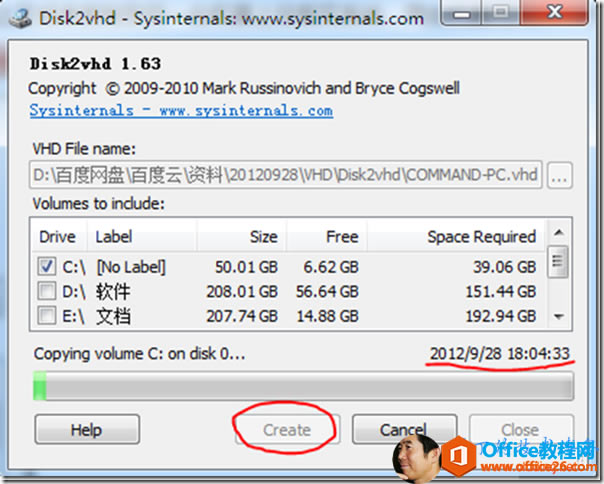Cancel the volume copy
This screenshot has height=484, width=604.
pyautogui.click(x=404, y=429)
